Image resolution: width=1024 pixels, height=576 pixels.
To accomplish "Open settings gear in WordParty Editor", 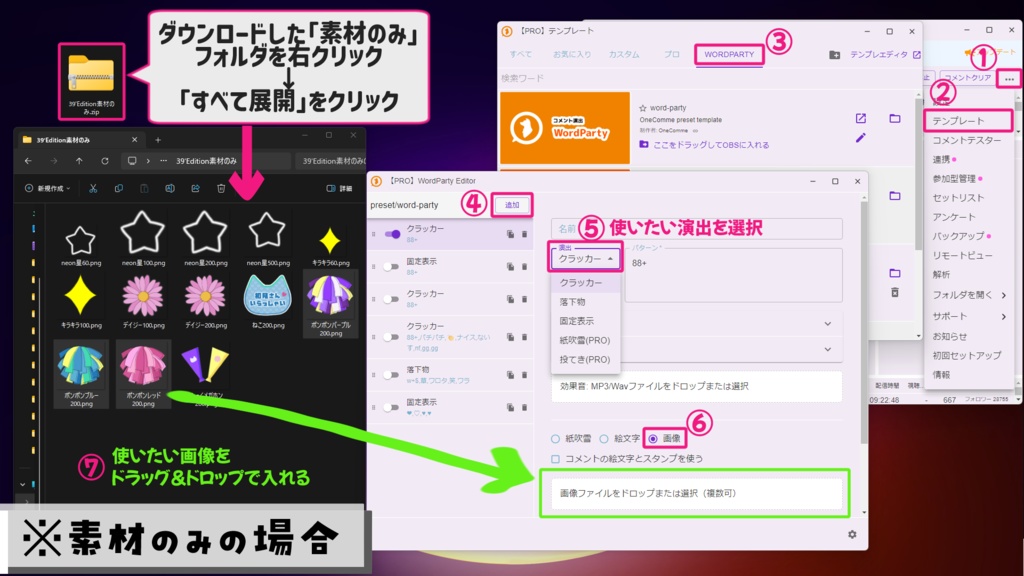I will pos(852,534).
